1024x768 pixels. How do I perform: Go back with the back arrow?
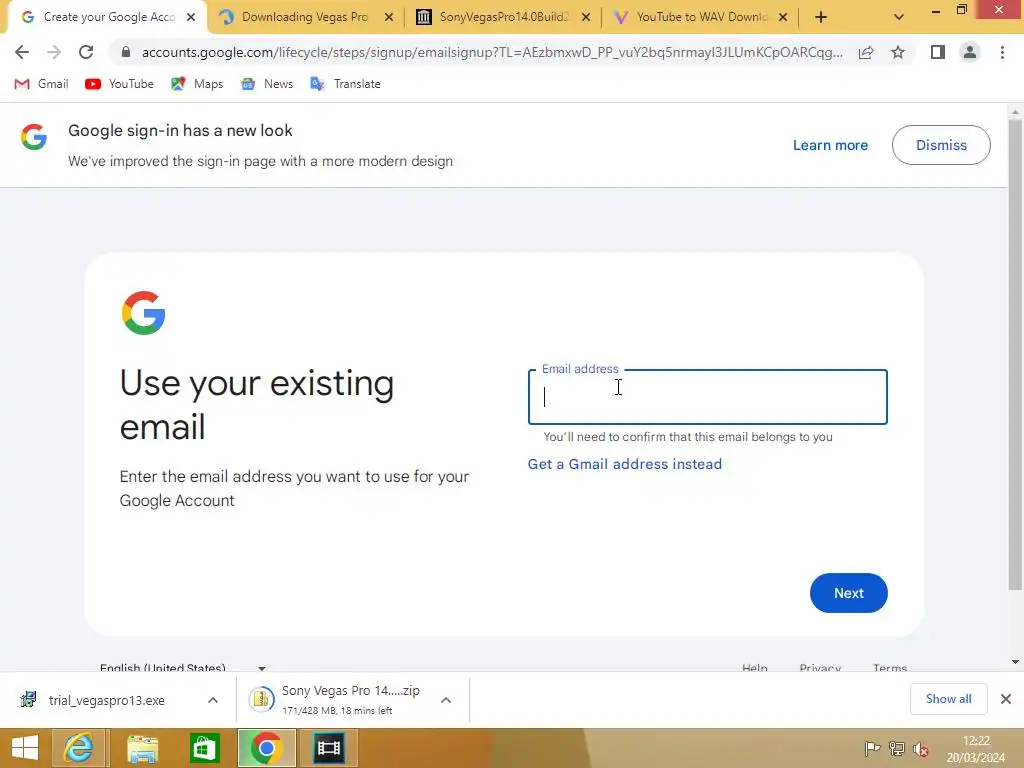[x=22, y=52]
